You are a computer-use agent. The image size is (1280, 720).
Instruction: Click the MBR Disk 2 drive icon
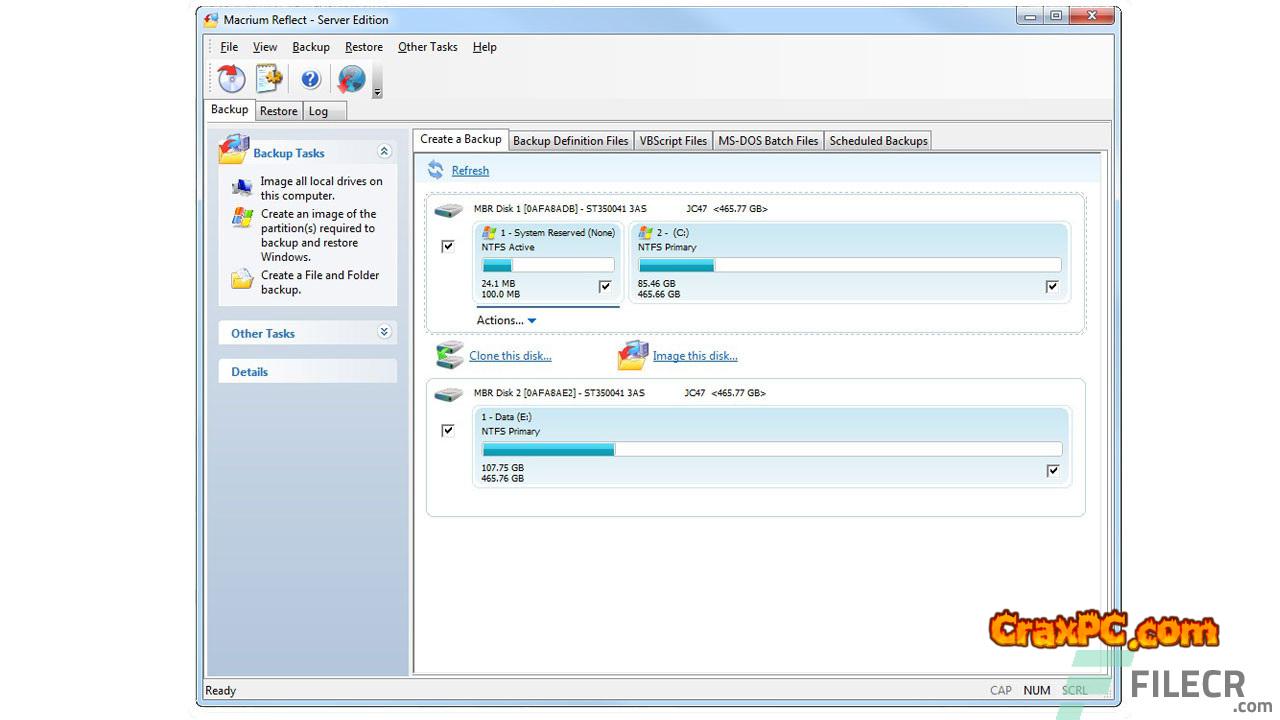point(449,394)
